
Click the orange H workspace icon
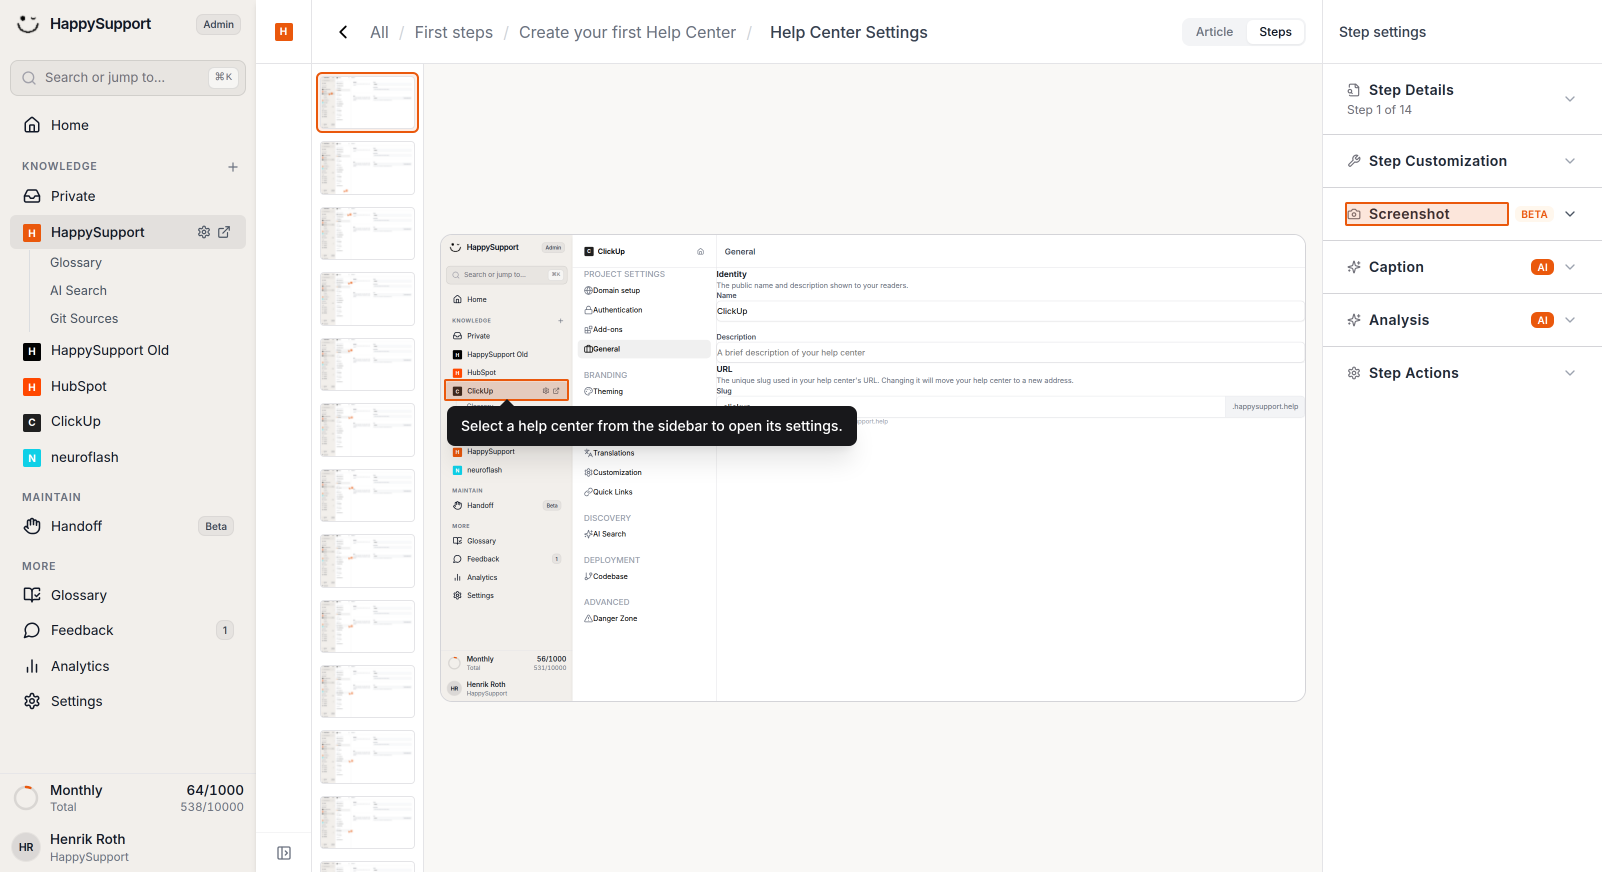284,32
